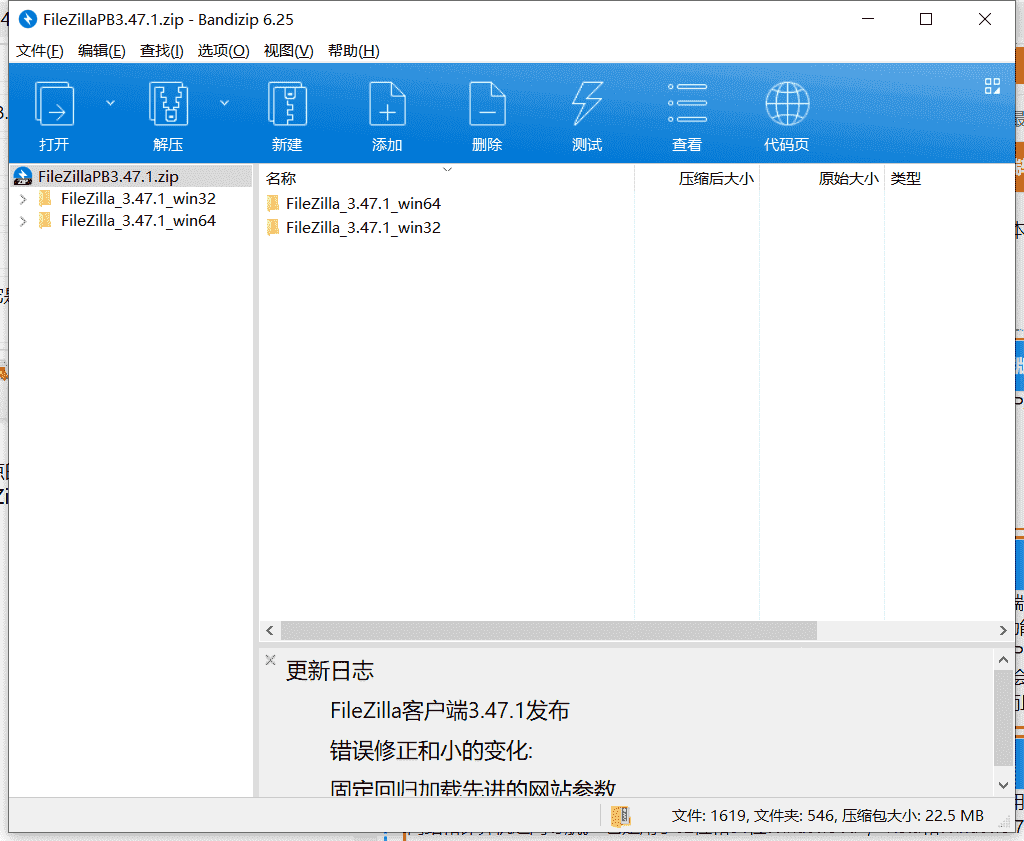Open the 查找(I) menu

coord(161,51)
